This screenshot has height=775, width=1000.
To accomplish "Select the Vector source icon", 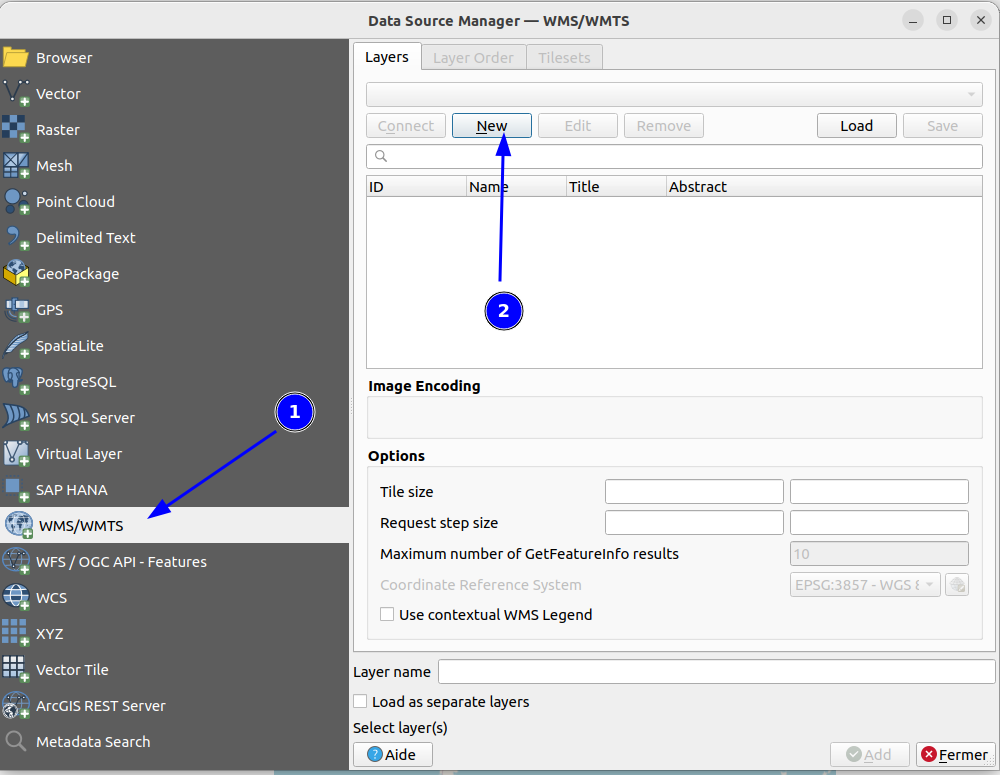I will click(16, 93).
